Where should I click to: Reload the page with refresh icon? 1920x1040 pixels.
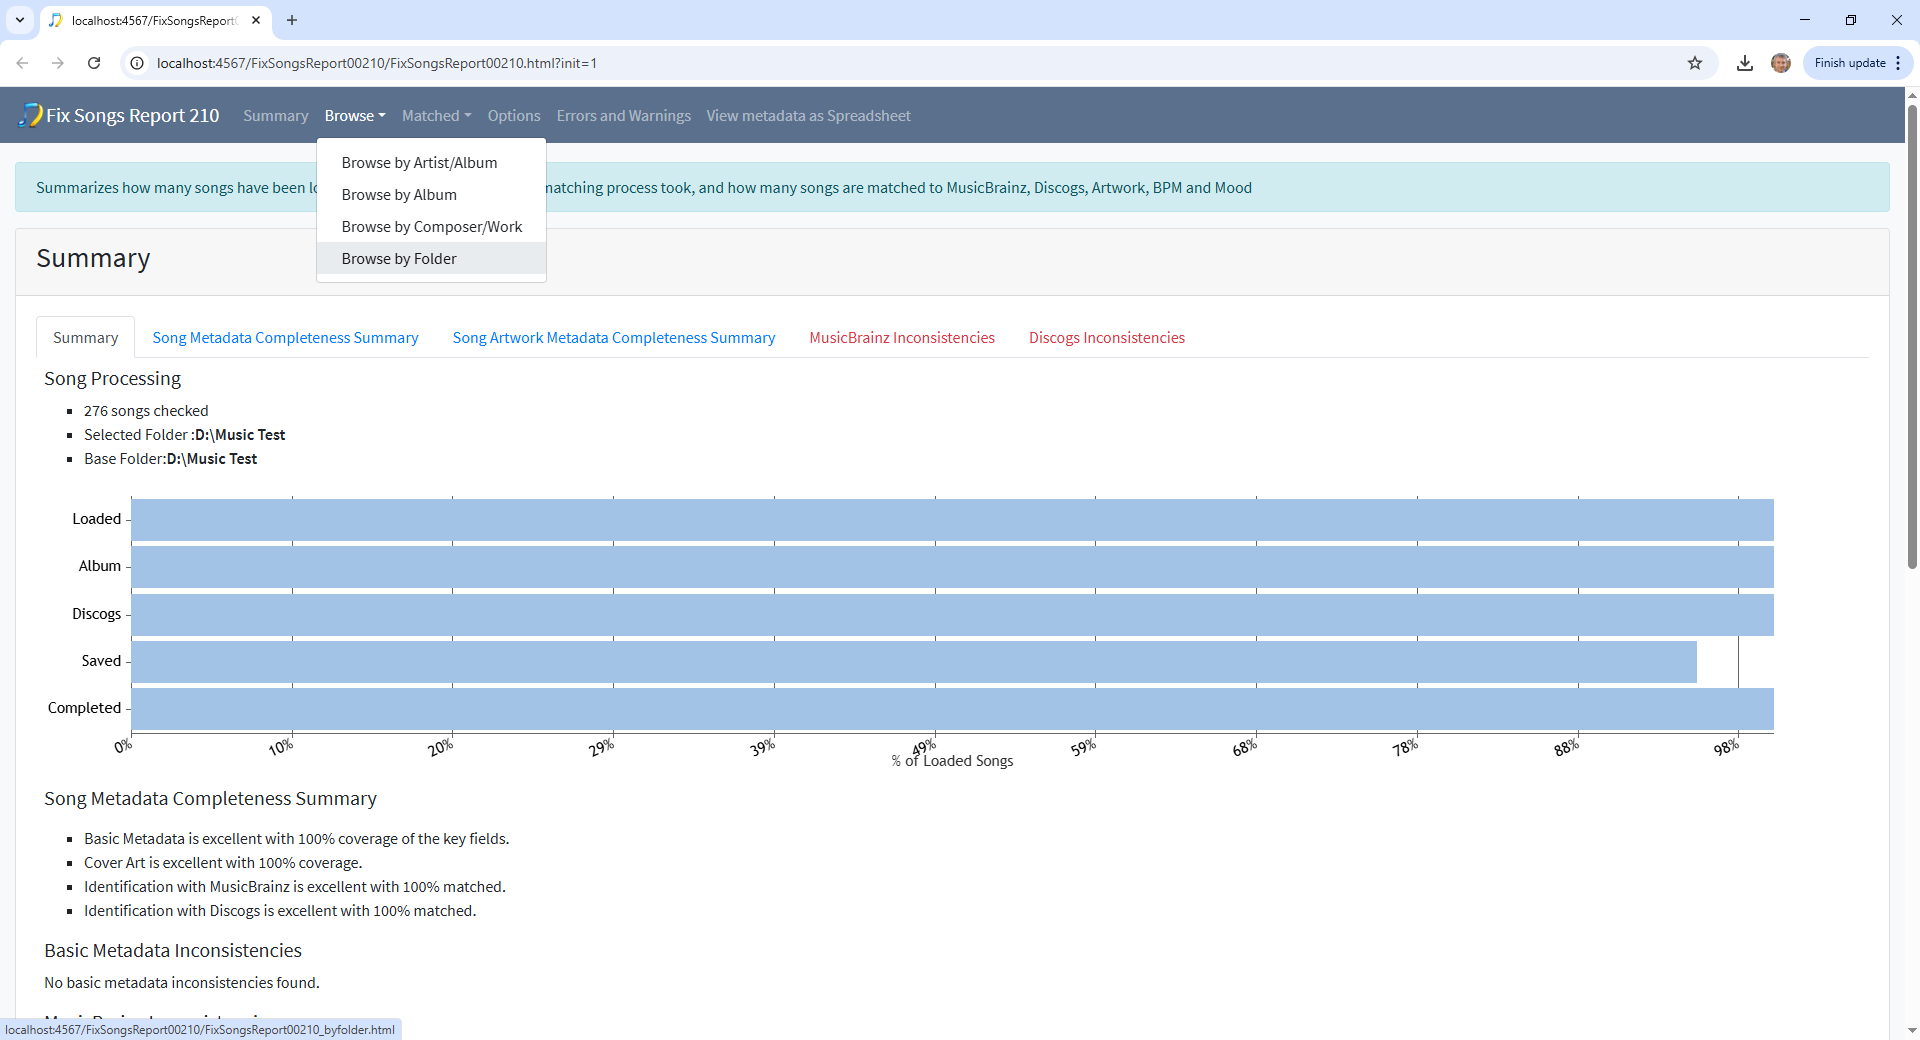[94, 63]
